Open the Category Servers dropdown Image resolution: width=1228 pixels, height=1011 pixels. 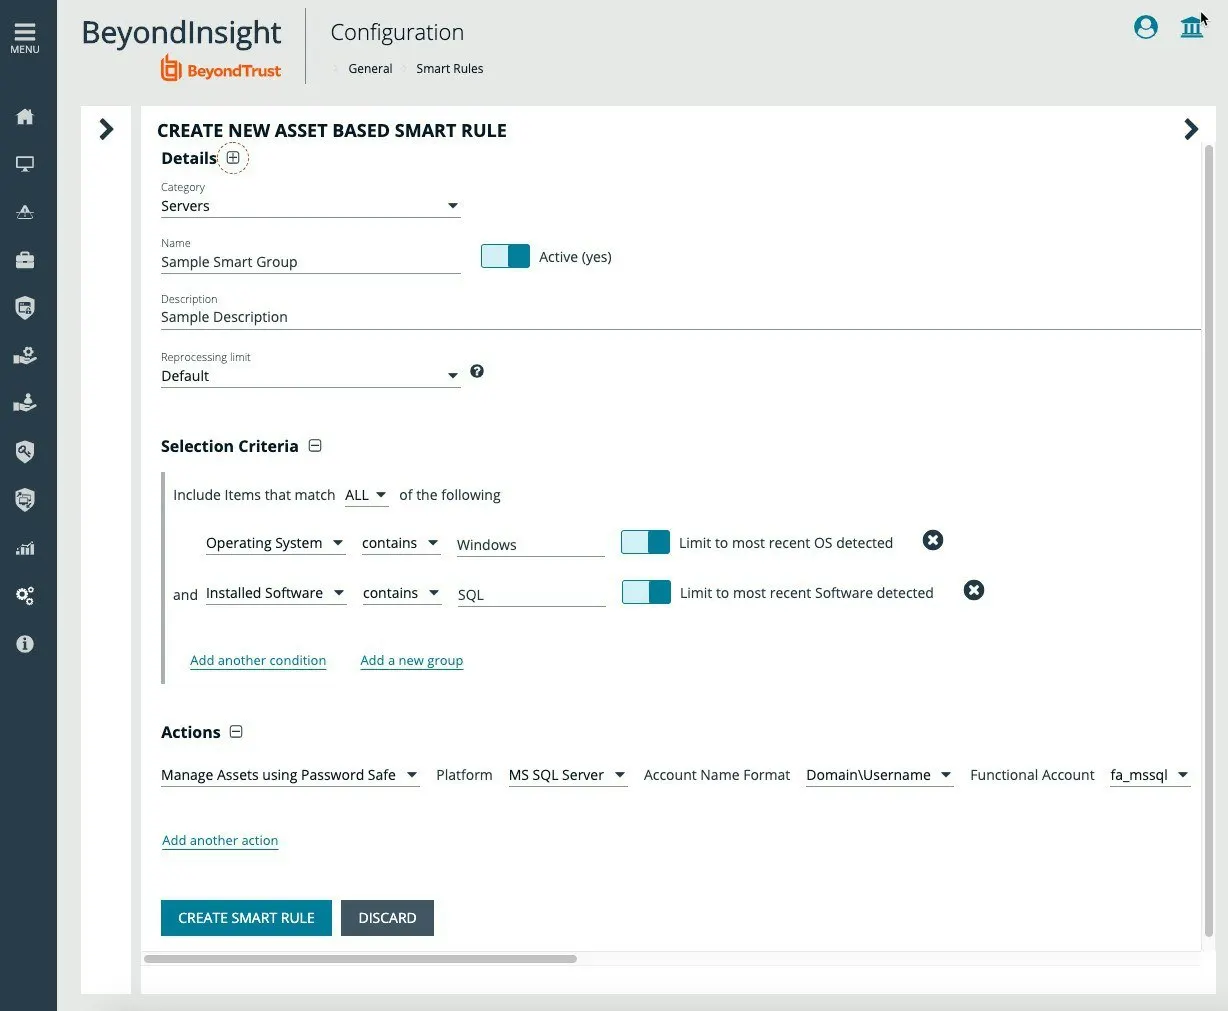[x=310, y=206]
